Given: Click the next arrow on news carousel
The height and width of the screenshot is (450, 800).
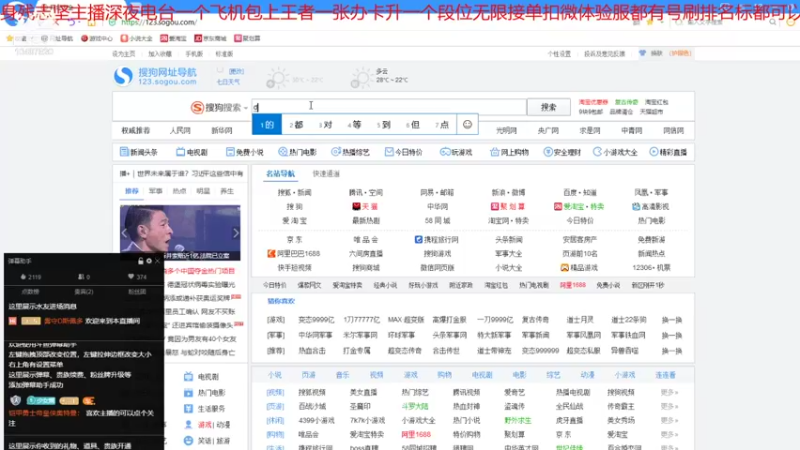Looking at the screenshot, I should (235, 233).
